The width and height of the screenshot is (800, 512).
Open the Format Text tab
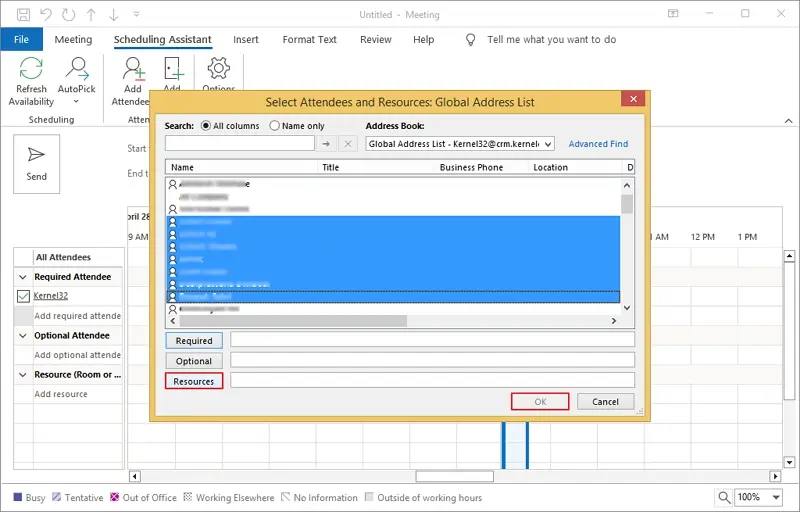pos(309,39)
